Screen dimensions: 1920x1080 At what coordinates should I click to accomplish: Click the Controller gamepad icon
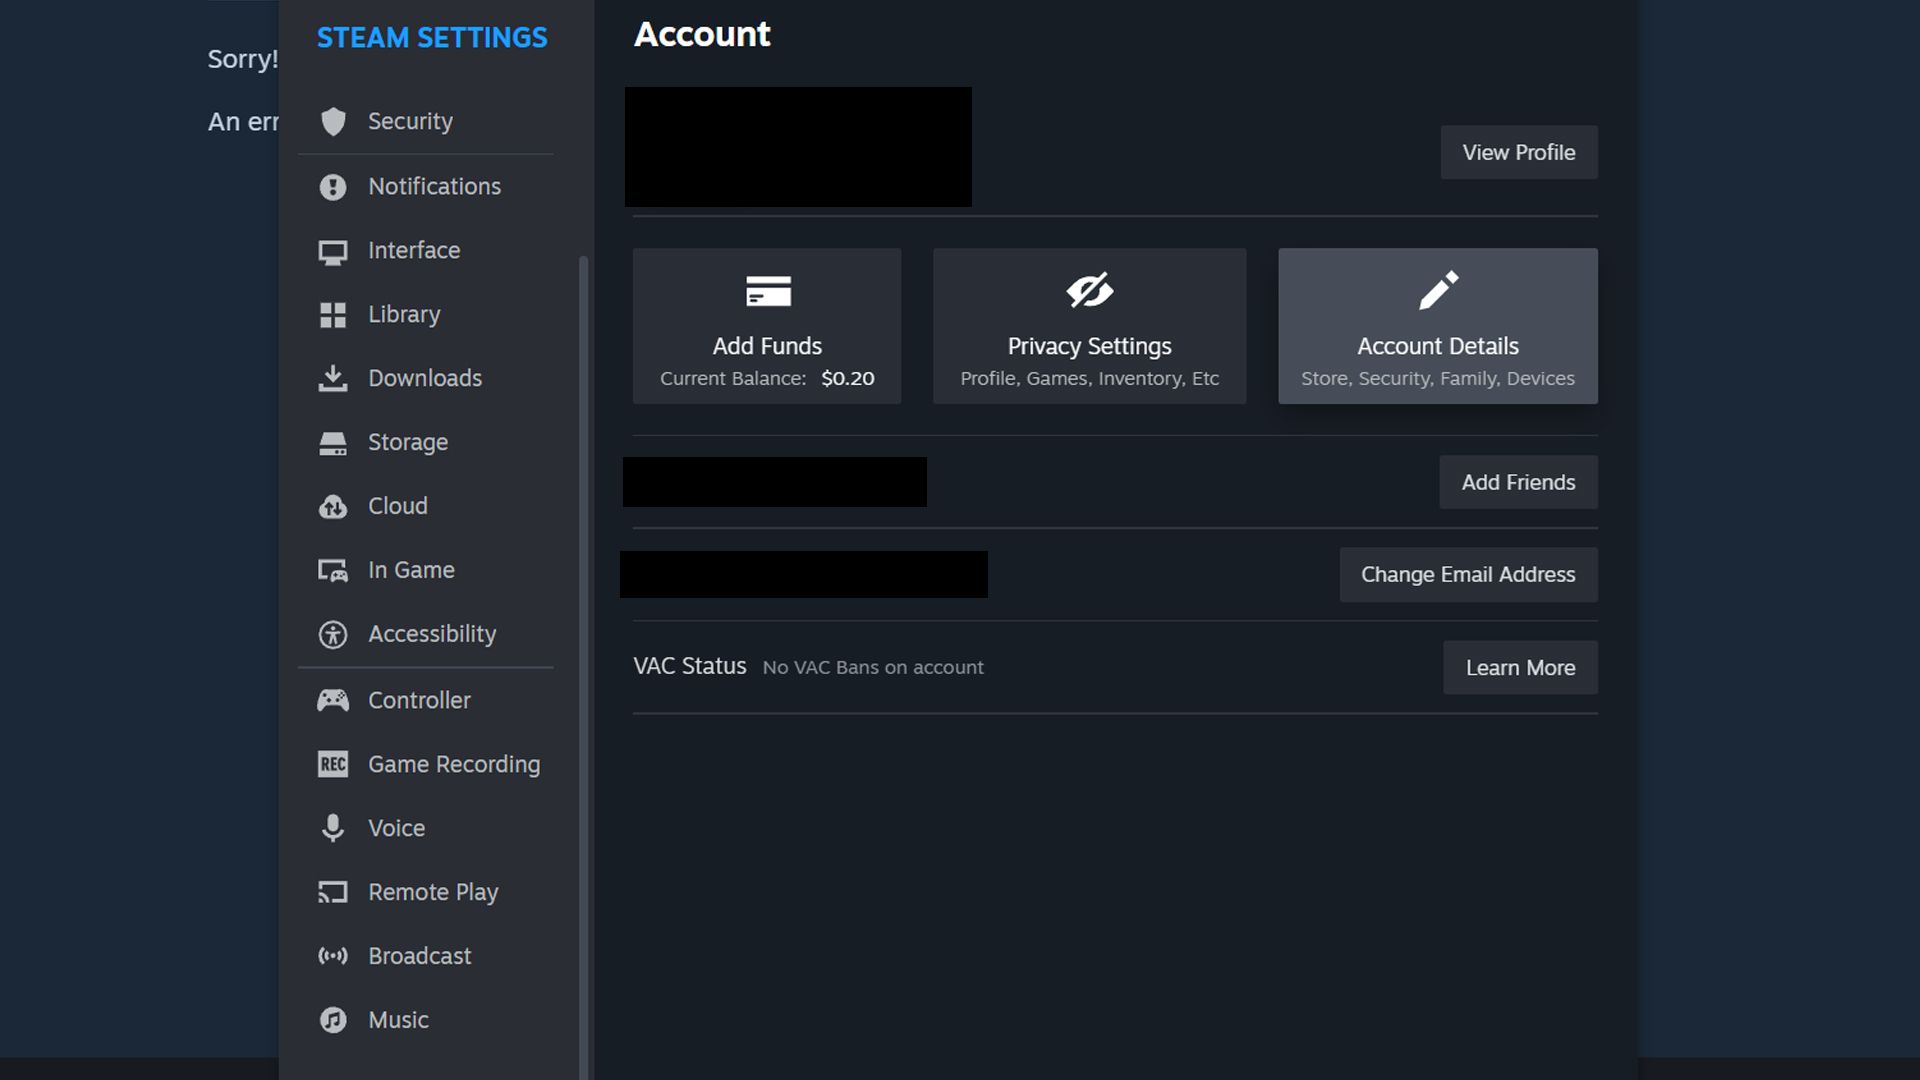333,700
